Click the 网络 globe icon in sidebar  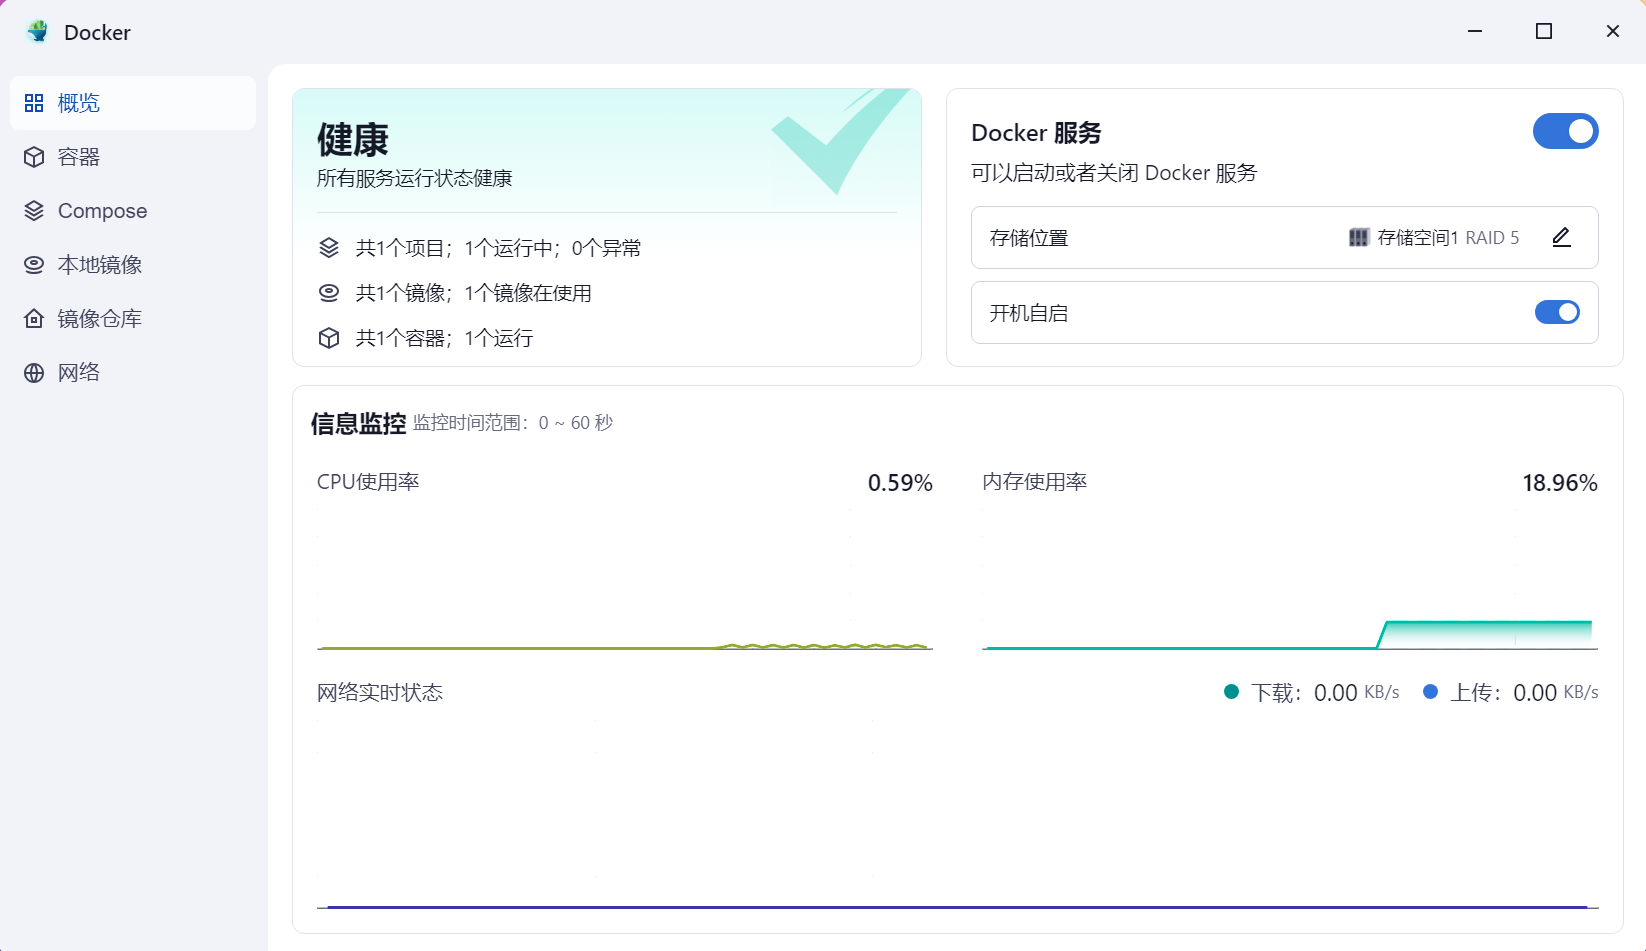tap(34, 373)
